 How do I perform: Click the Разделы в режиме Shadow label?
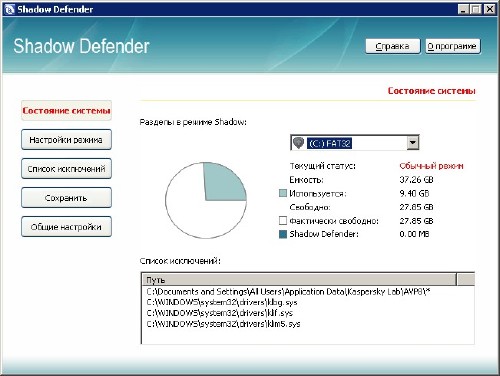click(x=193, y=122)
